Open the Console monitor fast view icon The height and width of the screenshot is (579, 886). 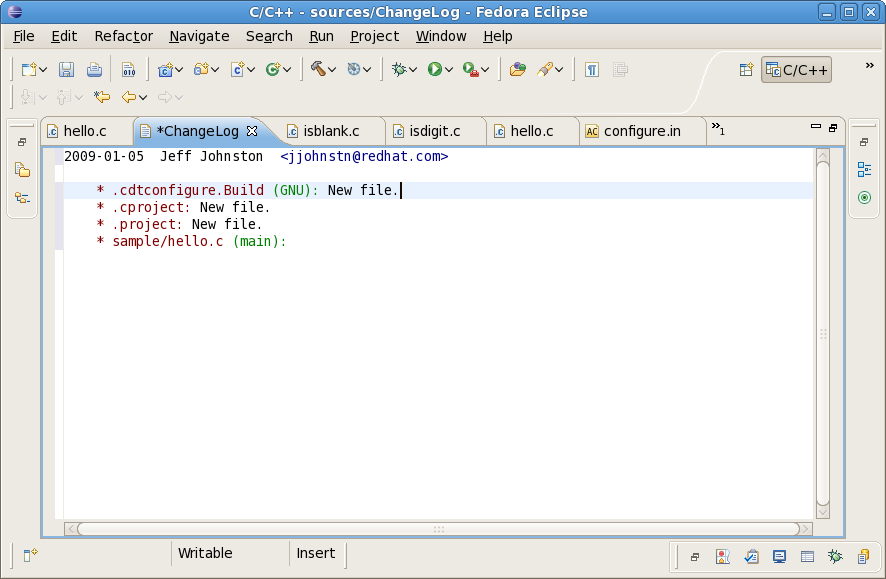click(x=779, y=556)
